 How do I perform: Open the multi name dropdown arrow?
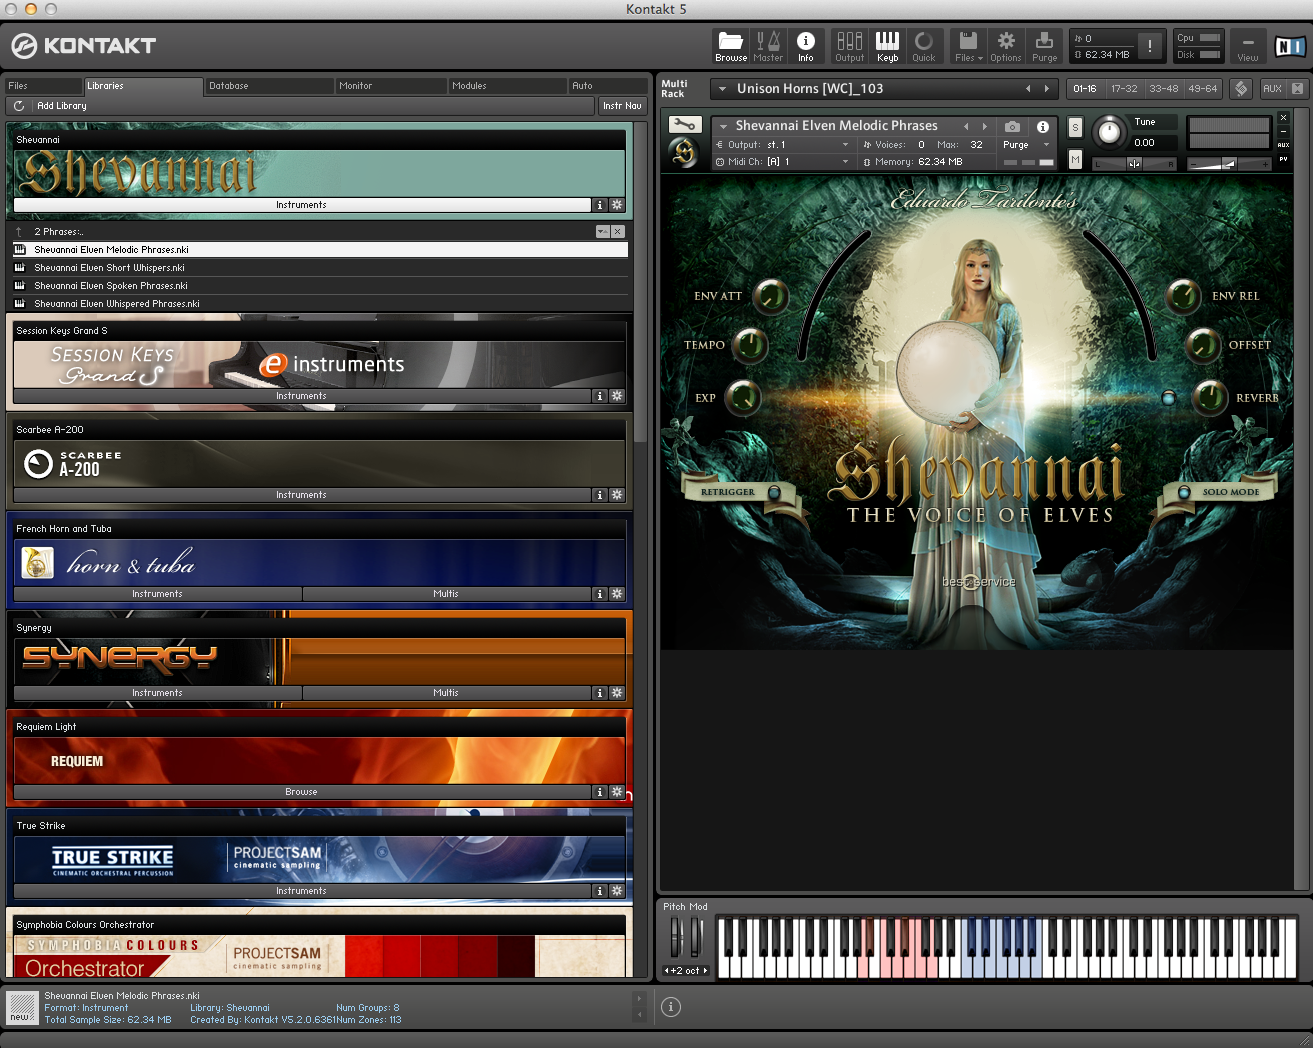[x=722, y=89]
